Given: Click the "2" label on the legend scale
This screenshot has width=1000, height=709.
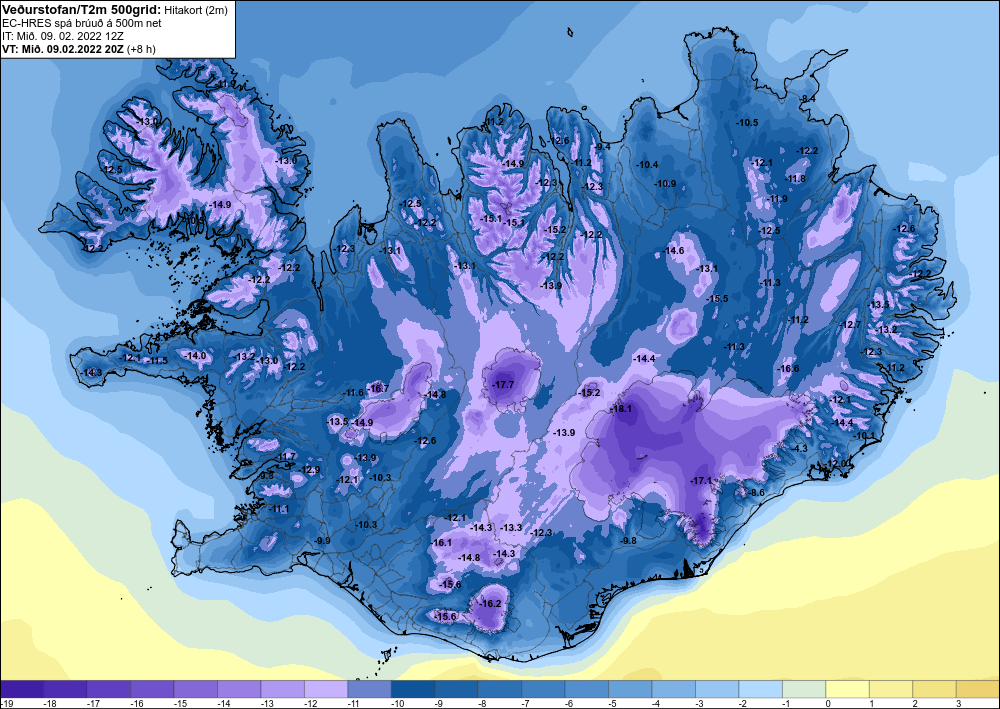Looking at the screenshot, I should (915, 703).
